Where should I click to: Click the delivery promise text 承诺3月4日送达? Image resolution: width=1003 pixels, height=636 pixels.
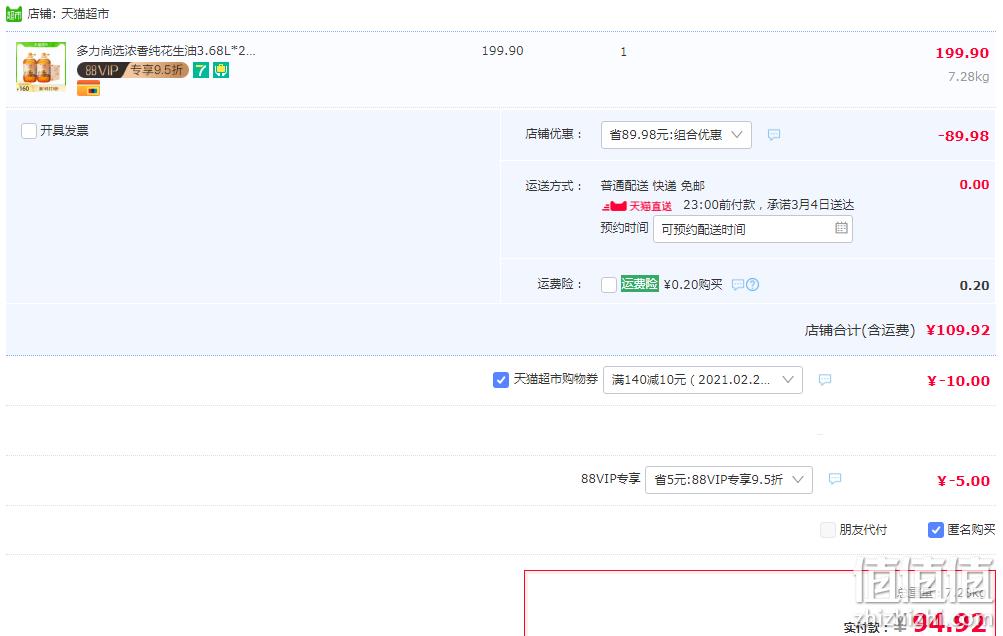pyautogui.click(x=810, y=205)
